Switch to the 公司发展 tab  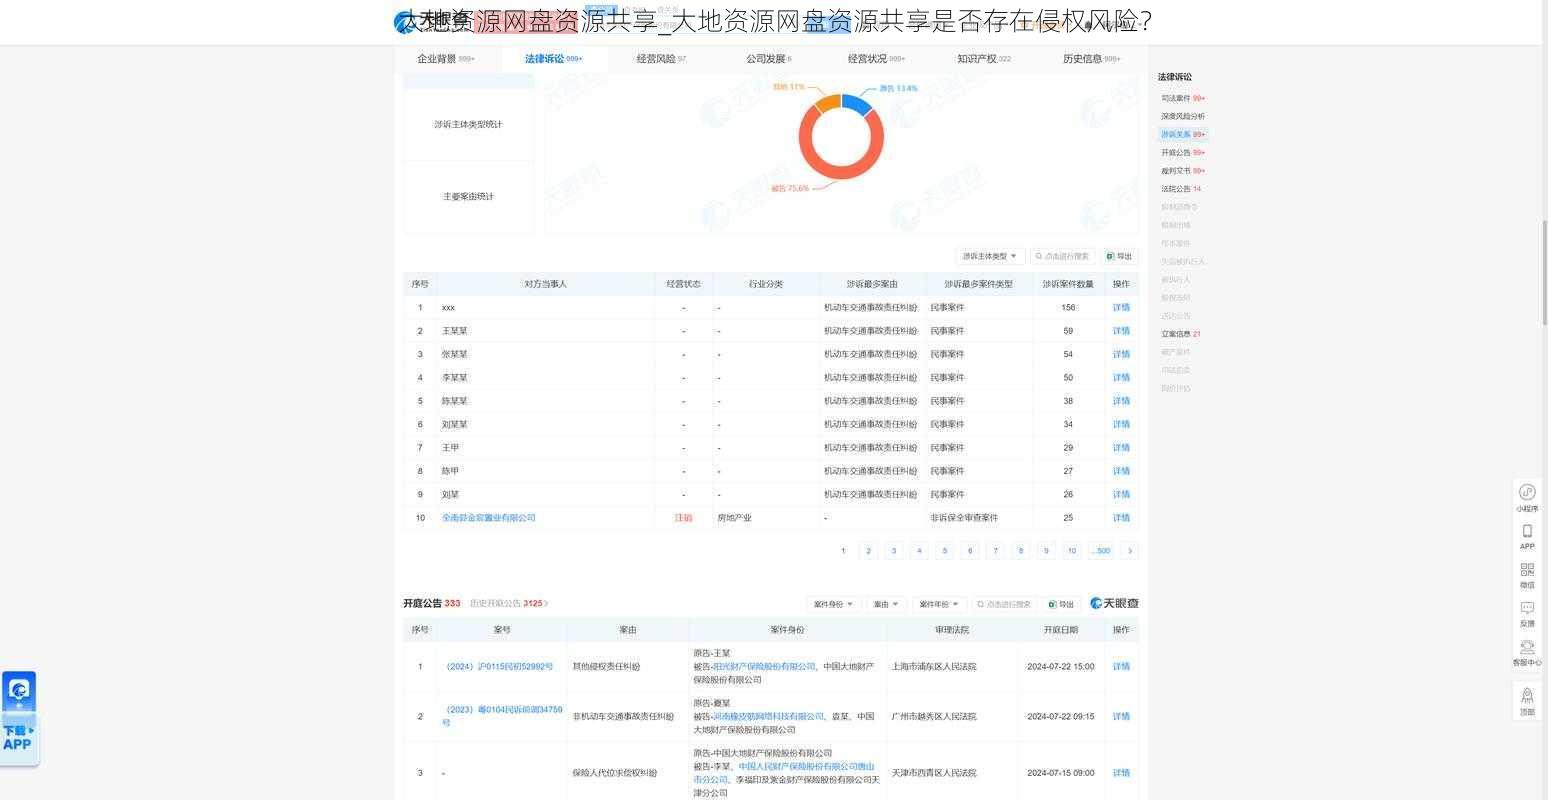click(x=768, y=59)
